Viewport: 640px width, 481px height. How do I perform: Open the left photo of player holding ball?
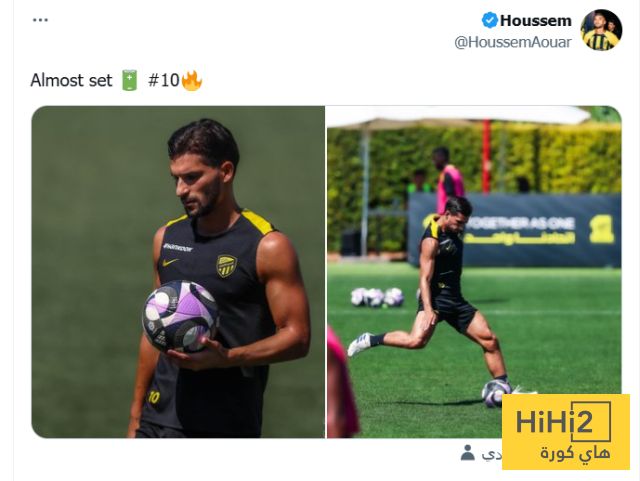point(178,272)
